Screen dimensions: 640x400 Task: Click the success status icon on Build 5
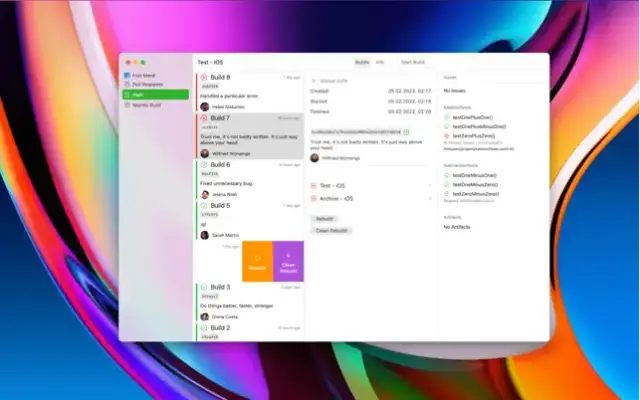pos(204,205)
